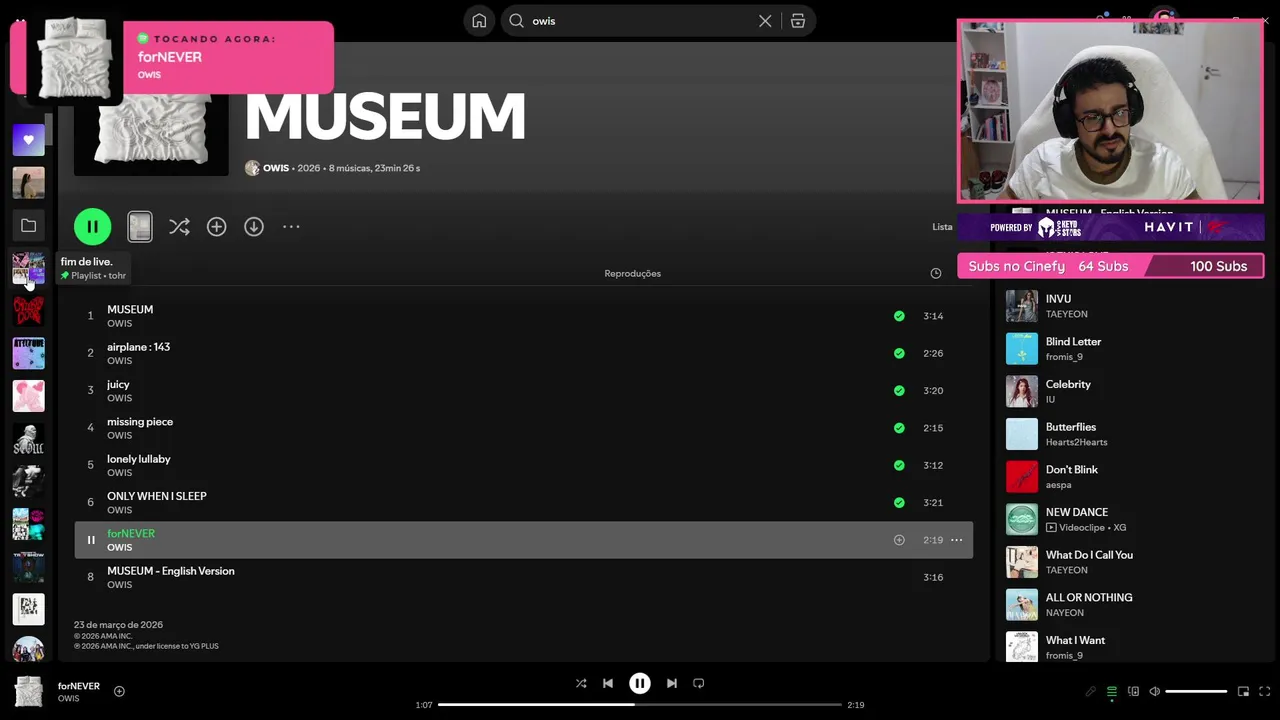This screenshot has width=1280, height=720.
Task: Open pink hearts playlist cover in sidebar
Action: [28, 396]
